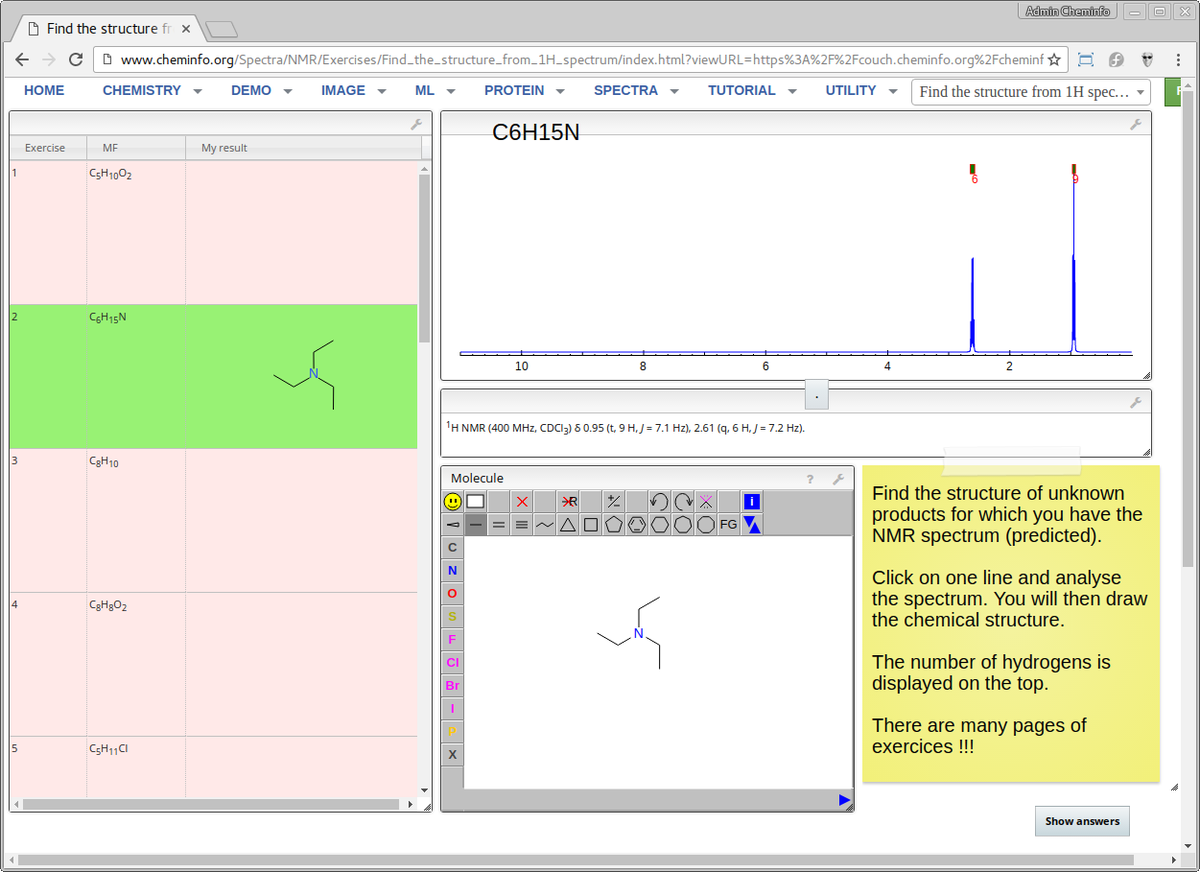
Task: Select the X atom button
Action: coord(453,754)
